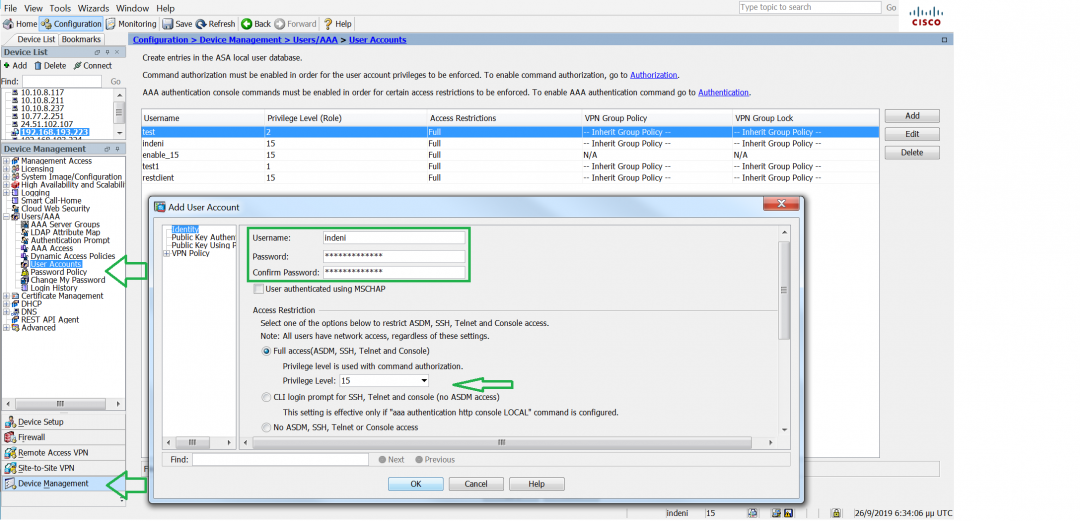Click the Home toolbar icon
Screen dimensions: 1080x521
pos(9,23)
